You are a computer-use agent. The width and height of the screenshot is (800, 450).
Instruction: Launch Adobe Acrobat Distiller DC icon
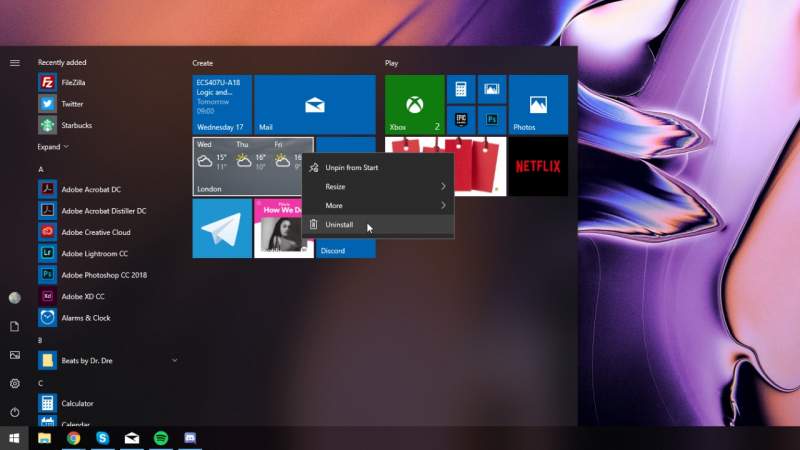pos(47,211)
